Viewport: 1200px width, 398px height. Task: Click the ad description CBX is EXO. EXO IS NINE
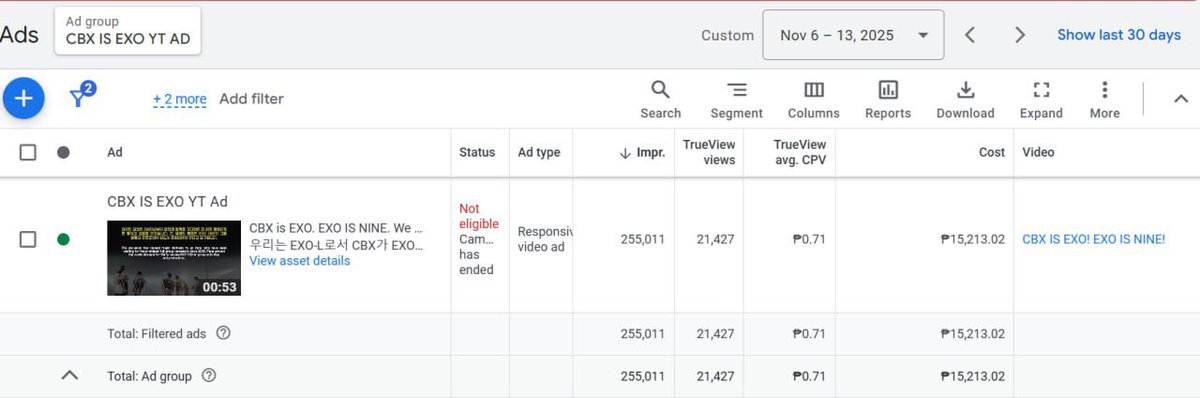336,228
